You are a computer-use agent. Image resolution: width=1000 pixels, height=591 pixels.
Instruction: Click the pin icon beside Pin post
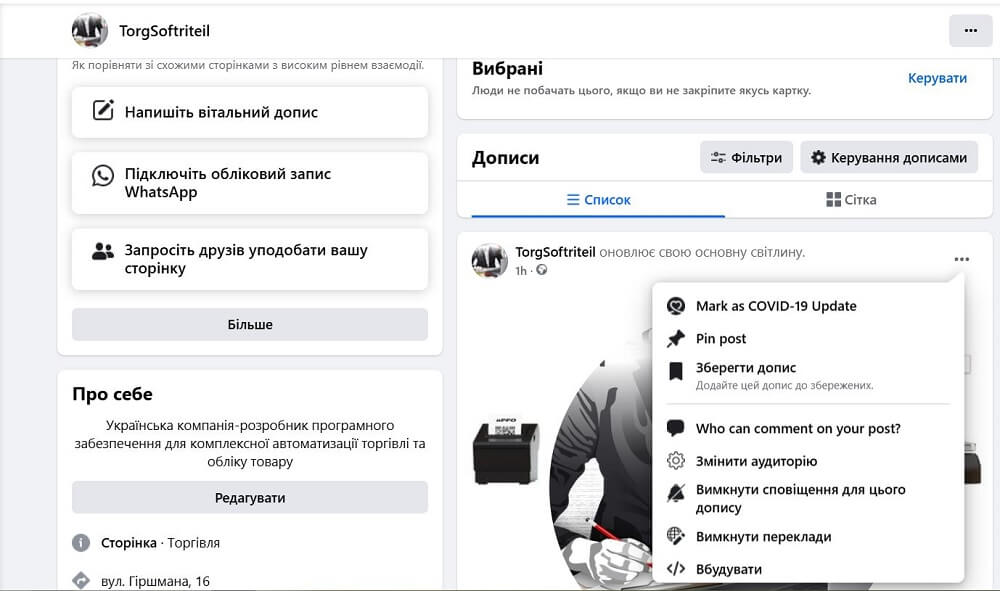[676, 338]
